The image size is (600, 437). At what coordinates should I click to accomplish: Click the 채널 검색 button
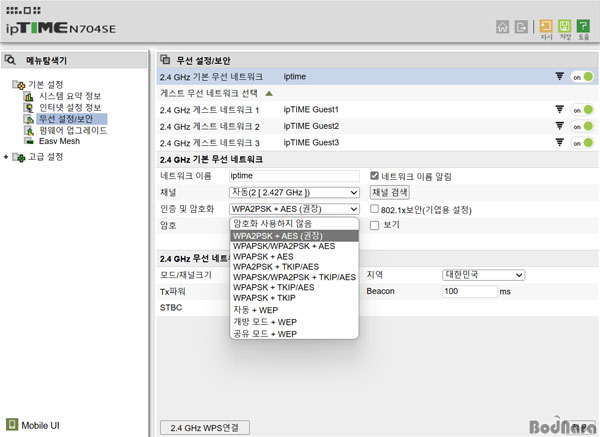[390, 192]
